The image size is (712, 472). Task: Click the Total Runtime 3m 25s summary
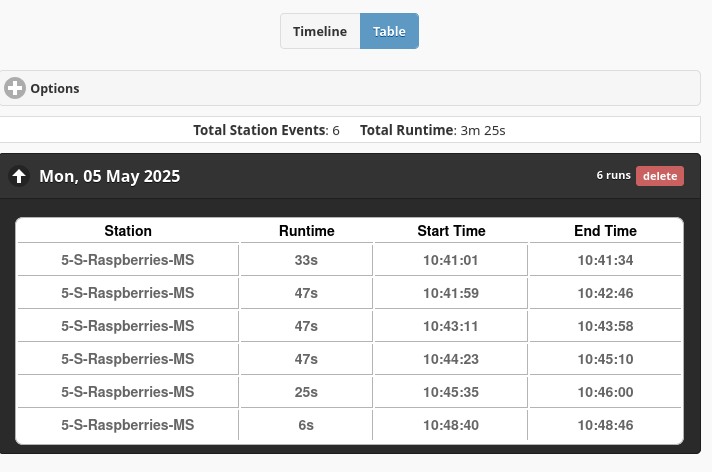pyautogui.click(x=433, y=130)
